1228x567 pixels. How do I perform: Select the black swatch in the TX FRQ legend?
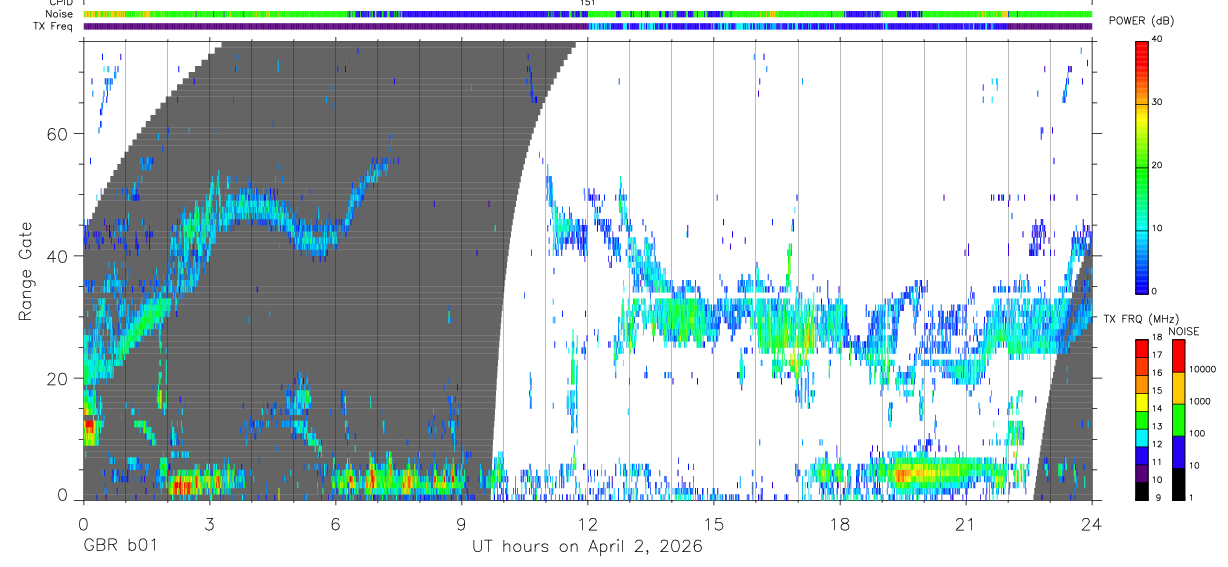click(1142, 491)
